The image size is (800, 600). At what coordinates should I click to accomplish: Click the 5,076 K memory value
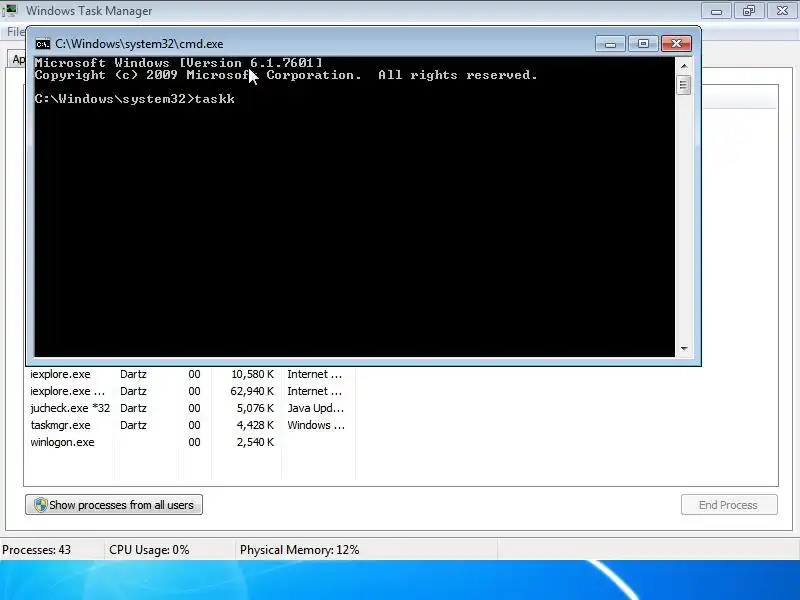pyautogui.click(x=255, y=408)
